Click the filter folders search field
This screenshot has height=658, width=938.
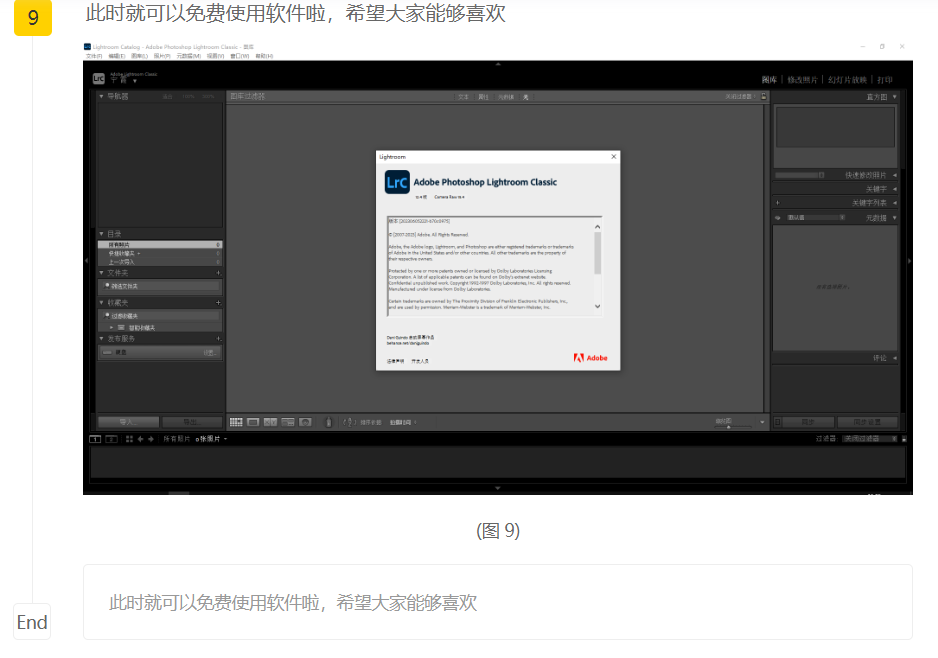point(160,286)
